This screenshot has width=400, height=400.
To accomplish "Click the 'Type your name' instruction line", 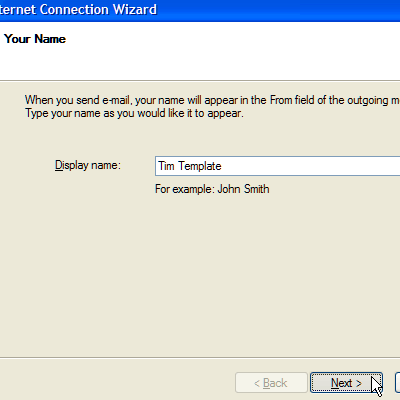I will click(134, 113).
